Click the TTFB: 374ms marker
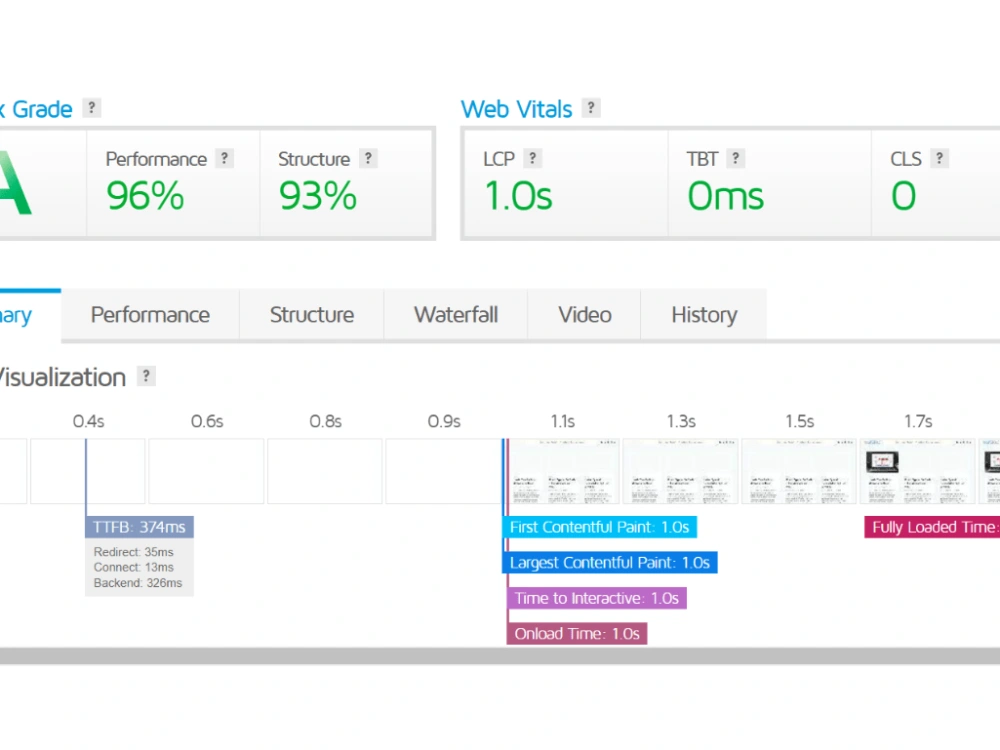This screenshot has height=750, width=1000. (139, 527)
